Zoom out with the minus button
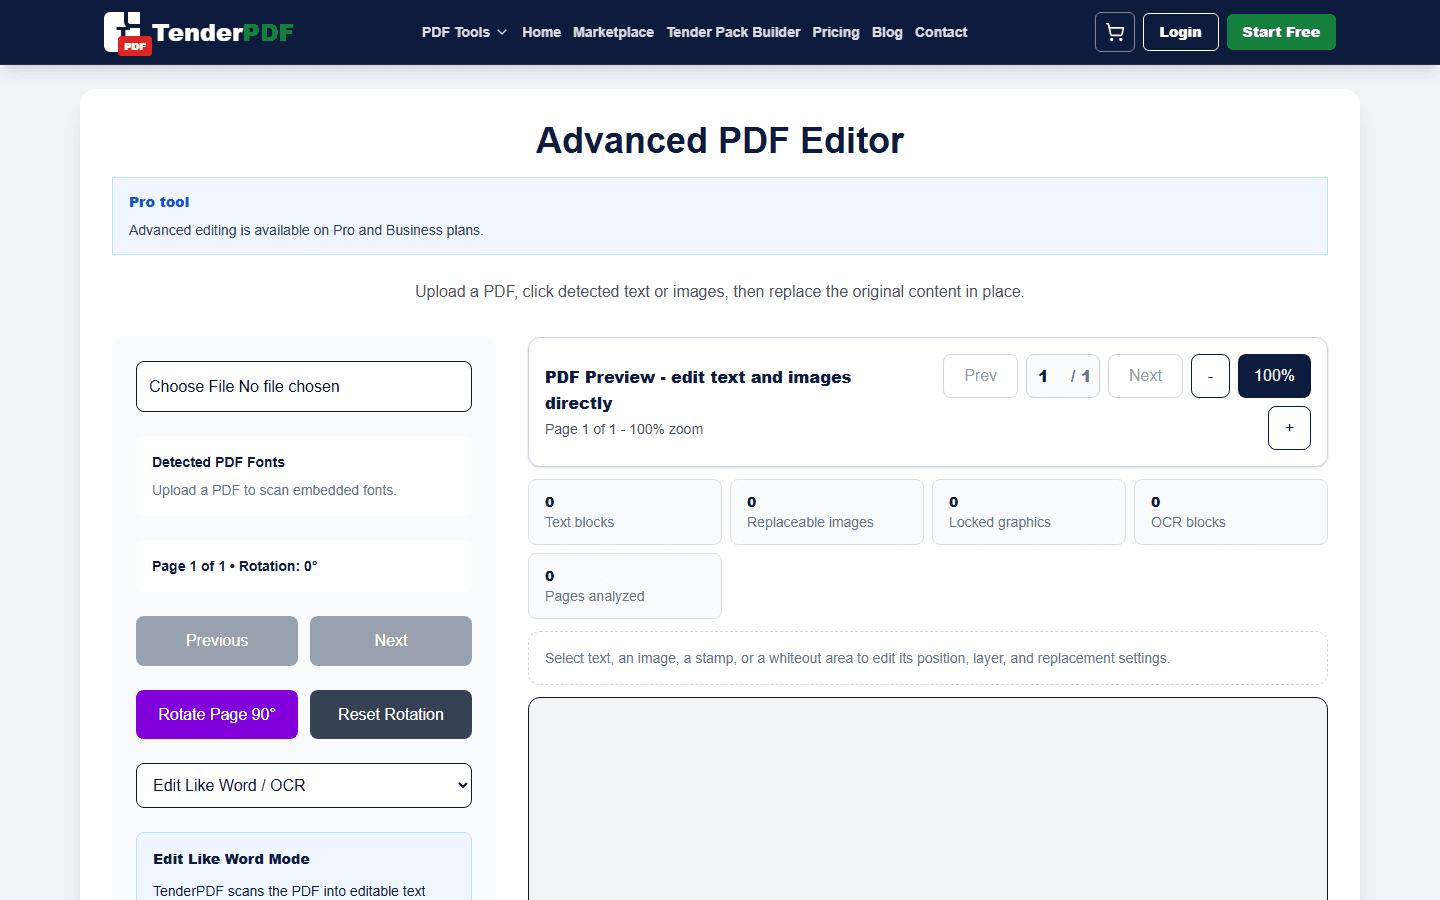 point(1210,376)
